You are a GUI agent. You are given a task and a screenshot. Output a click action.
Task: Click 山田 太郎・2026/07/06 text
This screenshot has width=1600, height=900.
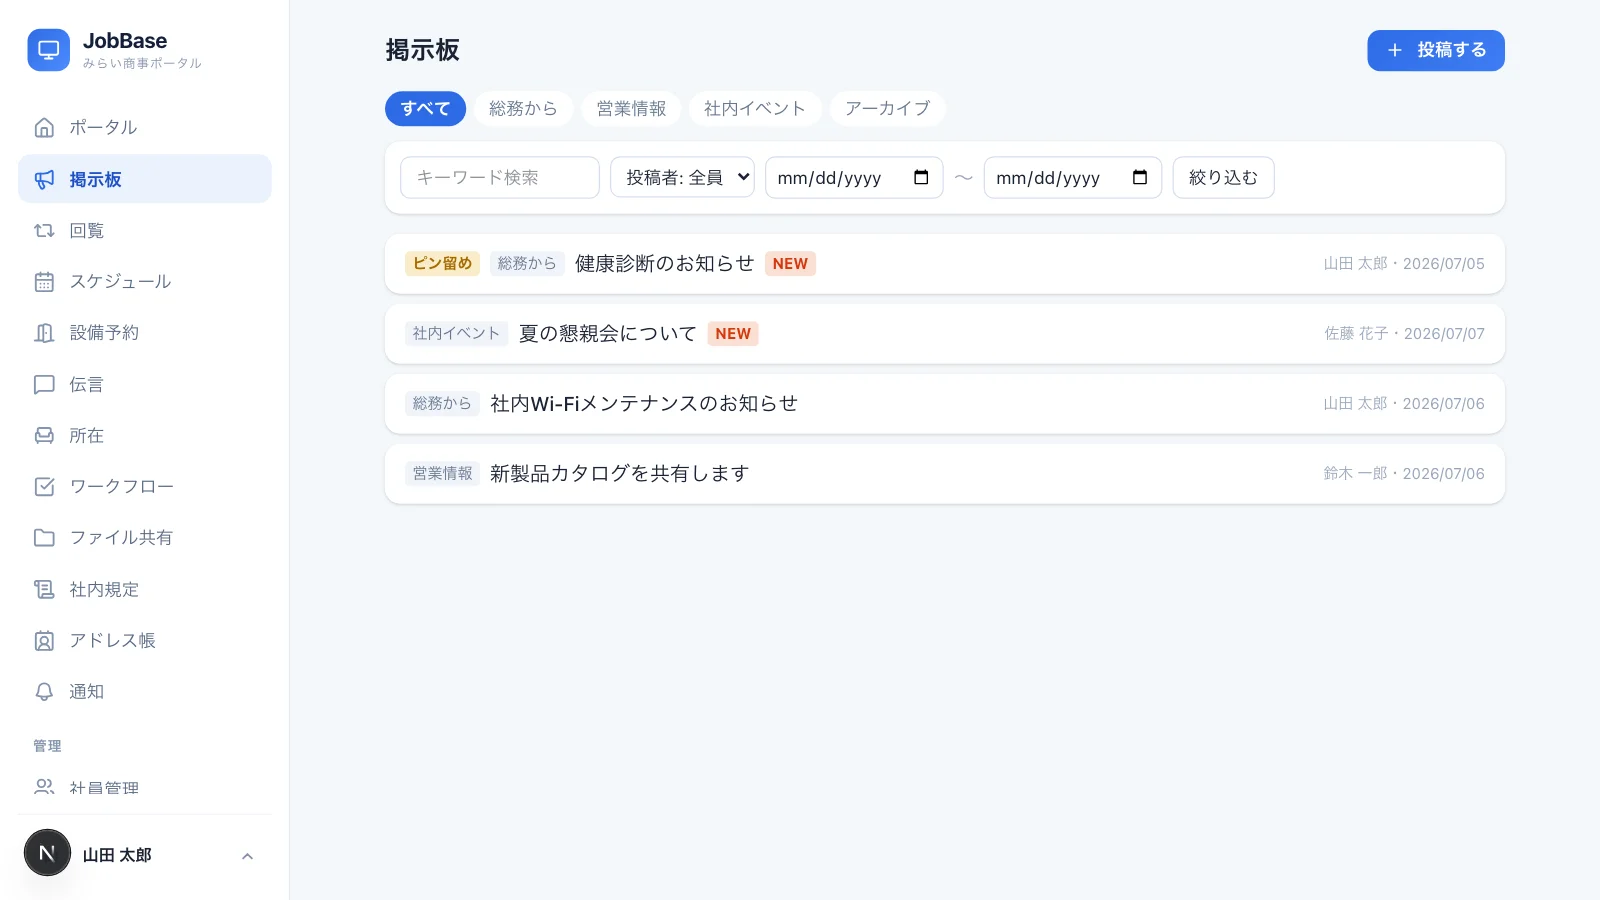coord(1404,404)
